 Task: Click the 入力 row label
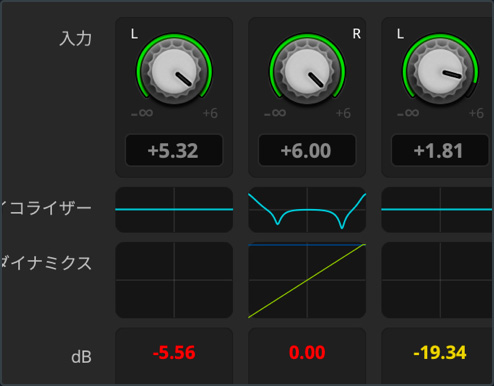[76, 38]
